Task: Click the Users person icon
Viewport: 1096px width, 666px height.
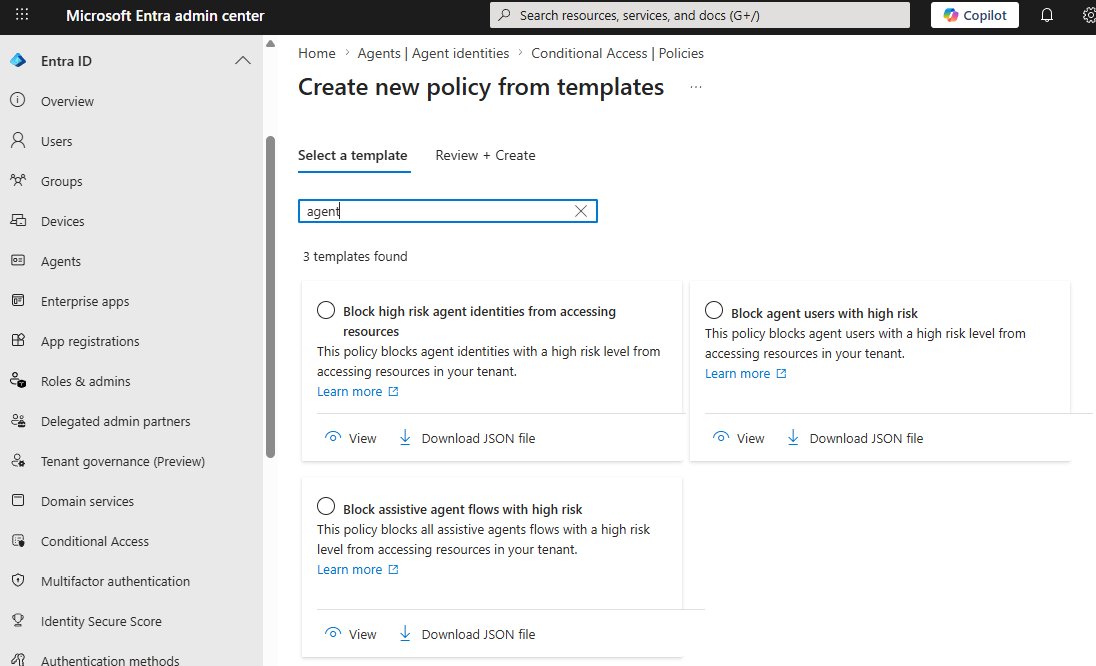Action: (18, 140)
